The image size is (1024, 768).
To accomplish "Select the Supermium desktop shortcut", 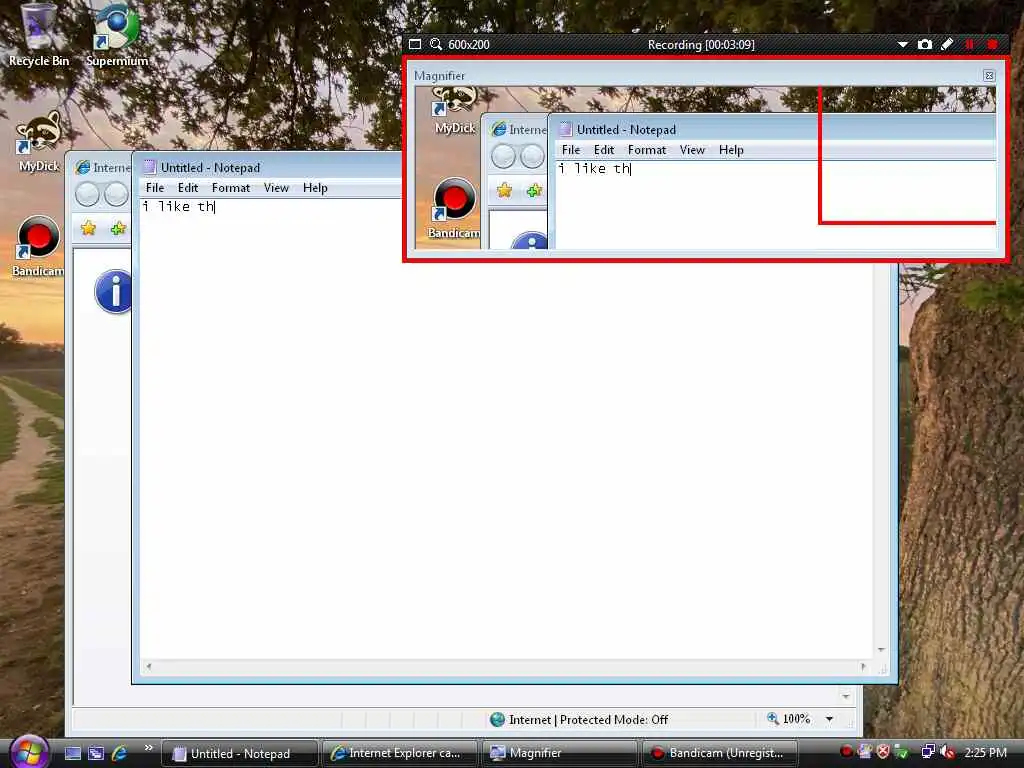I will (x=117, y=34).
